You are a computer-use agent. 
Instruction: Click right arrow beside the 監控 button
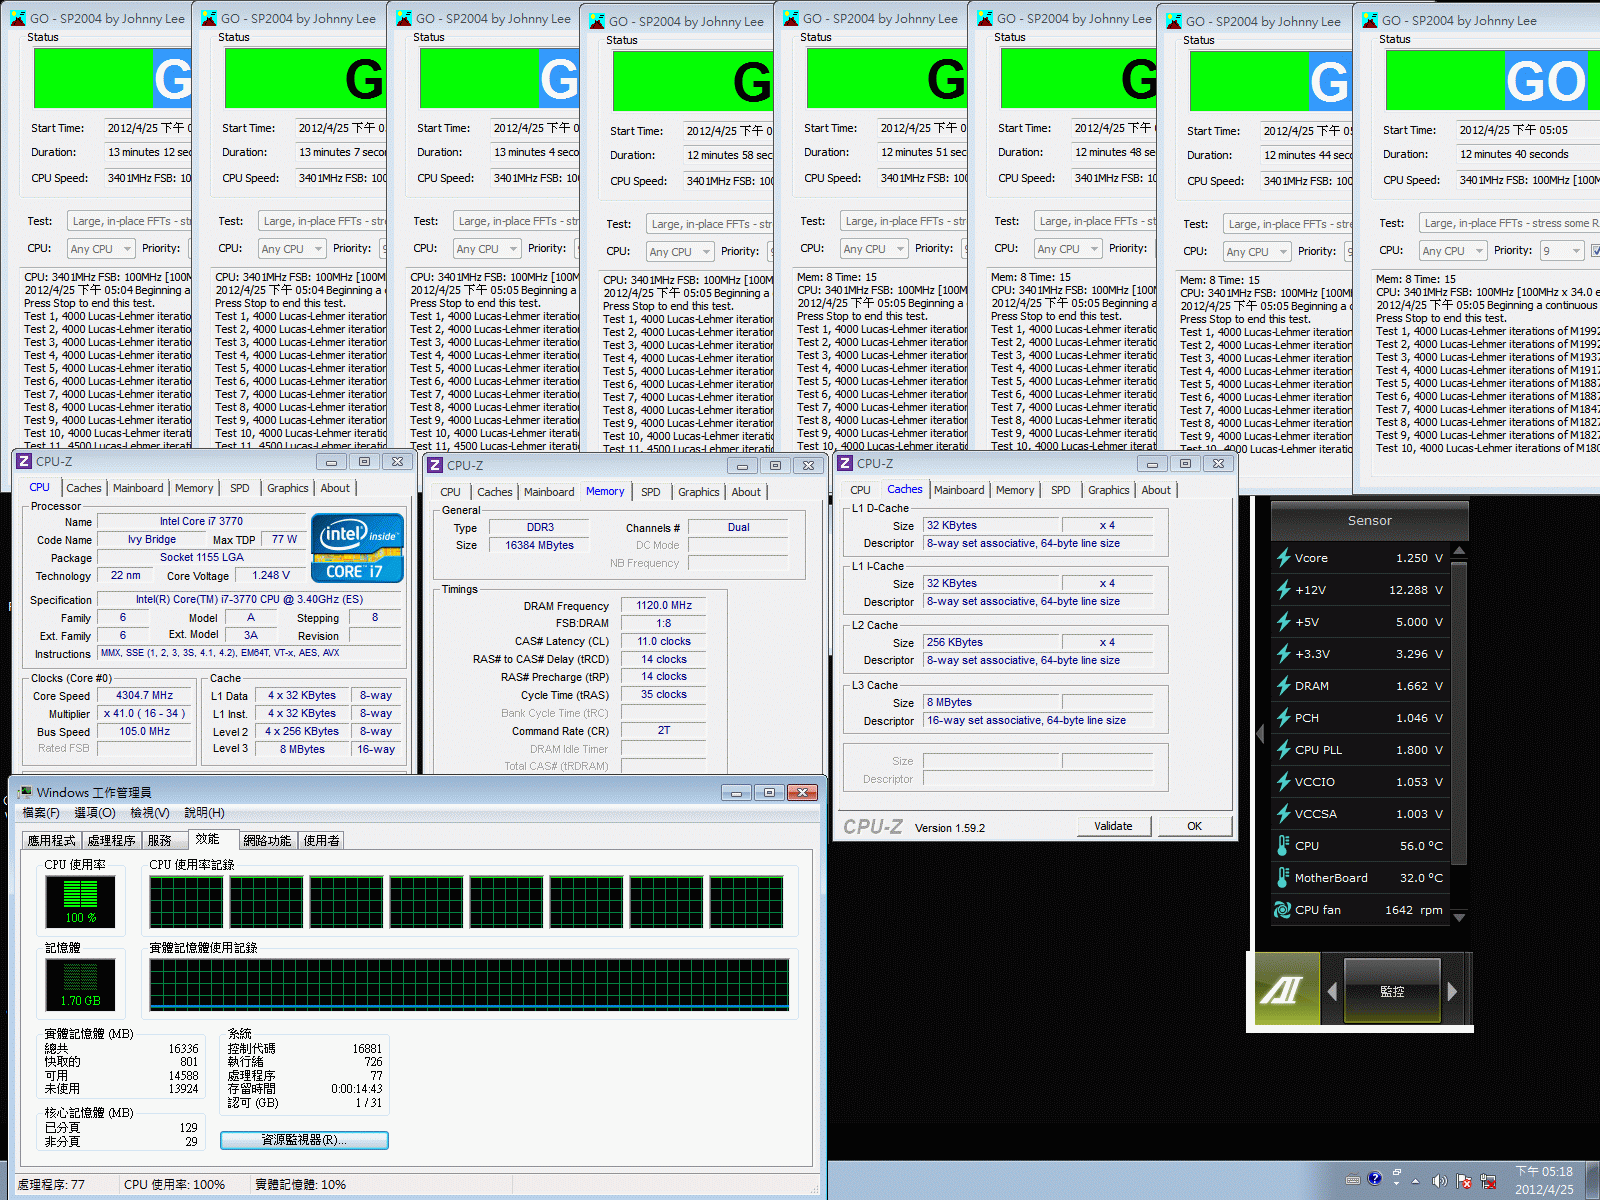(x=1453, y=991)
